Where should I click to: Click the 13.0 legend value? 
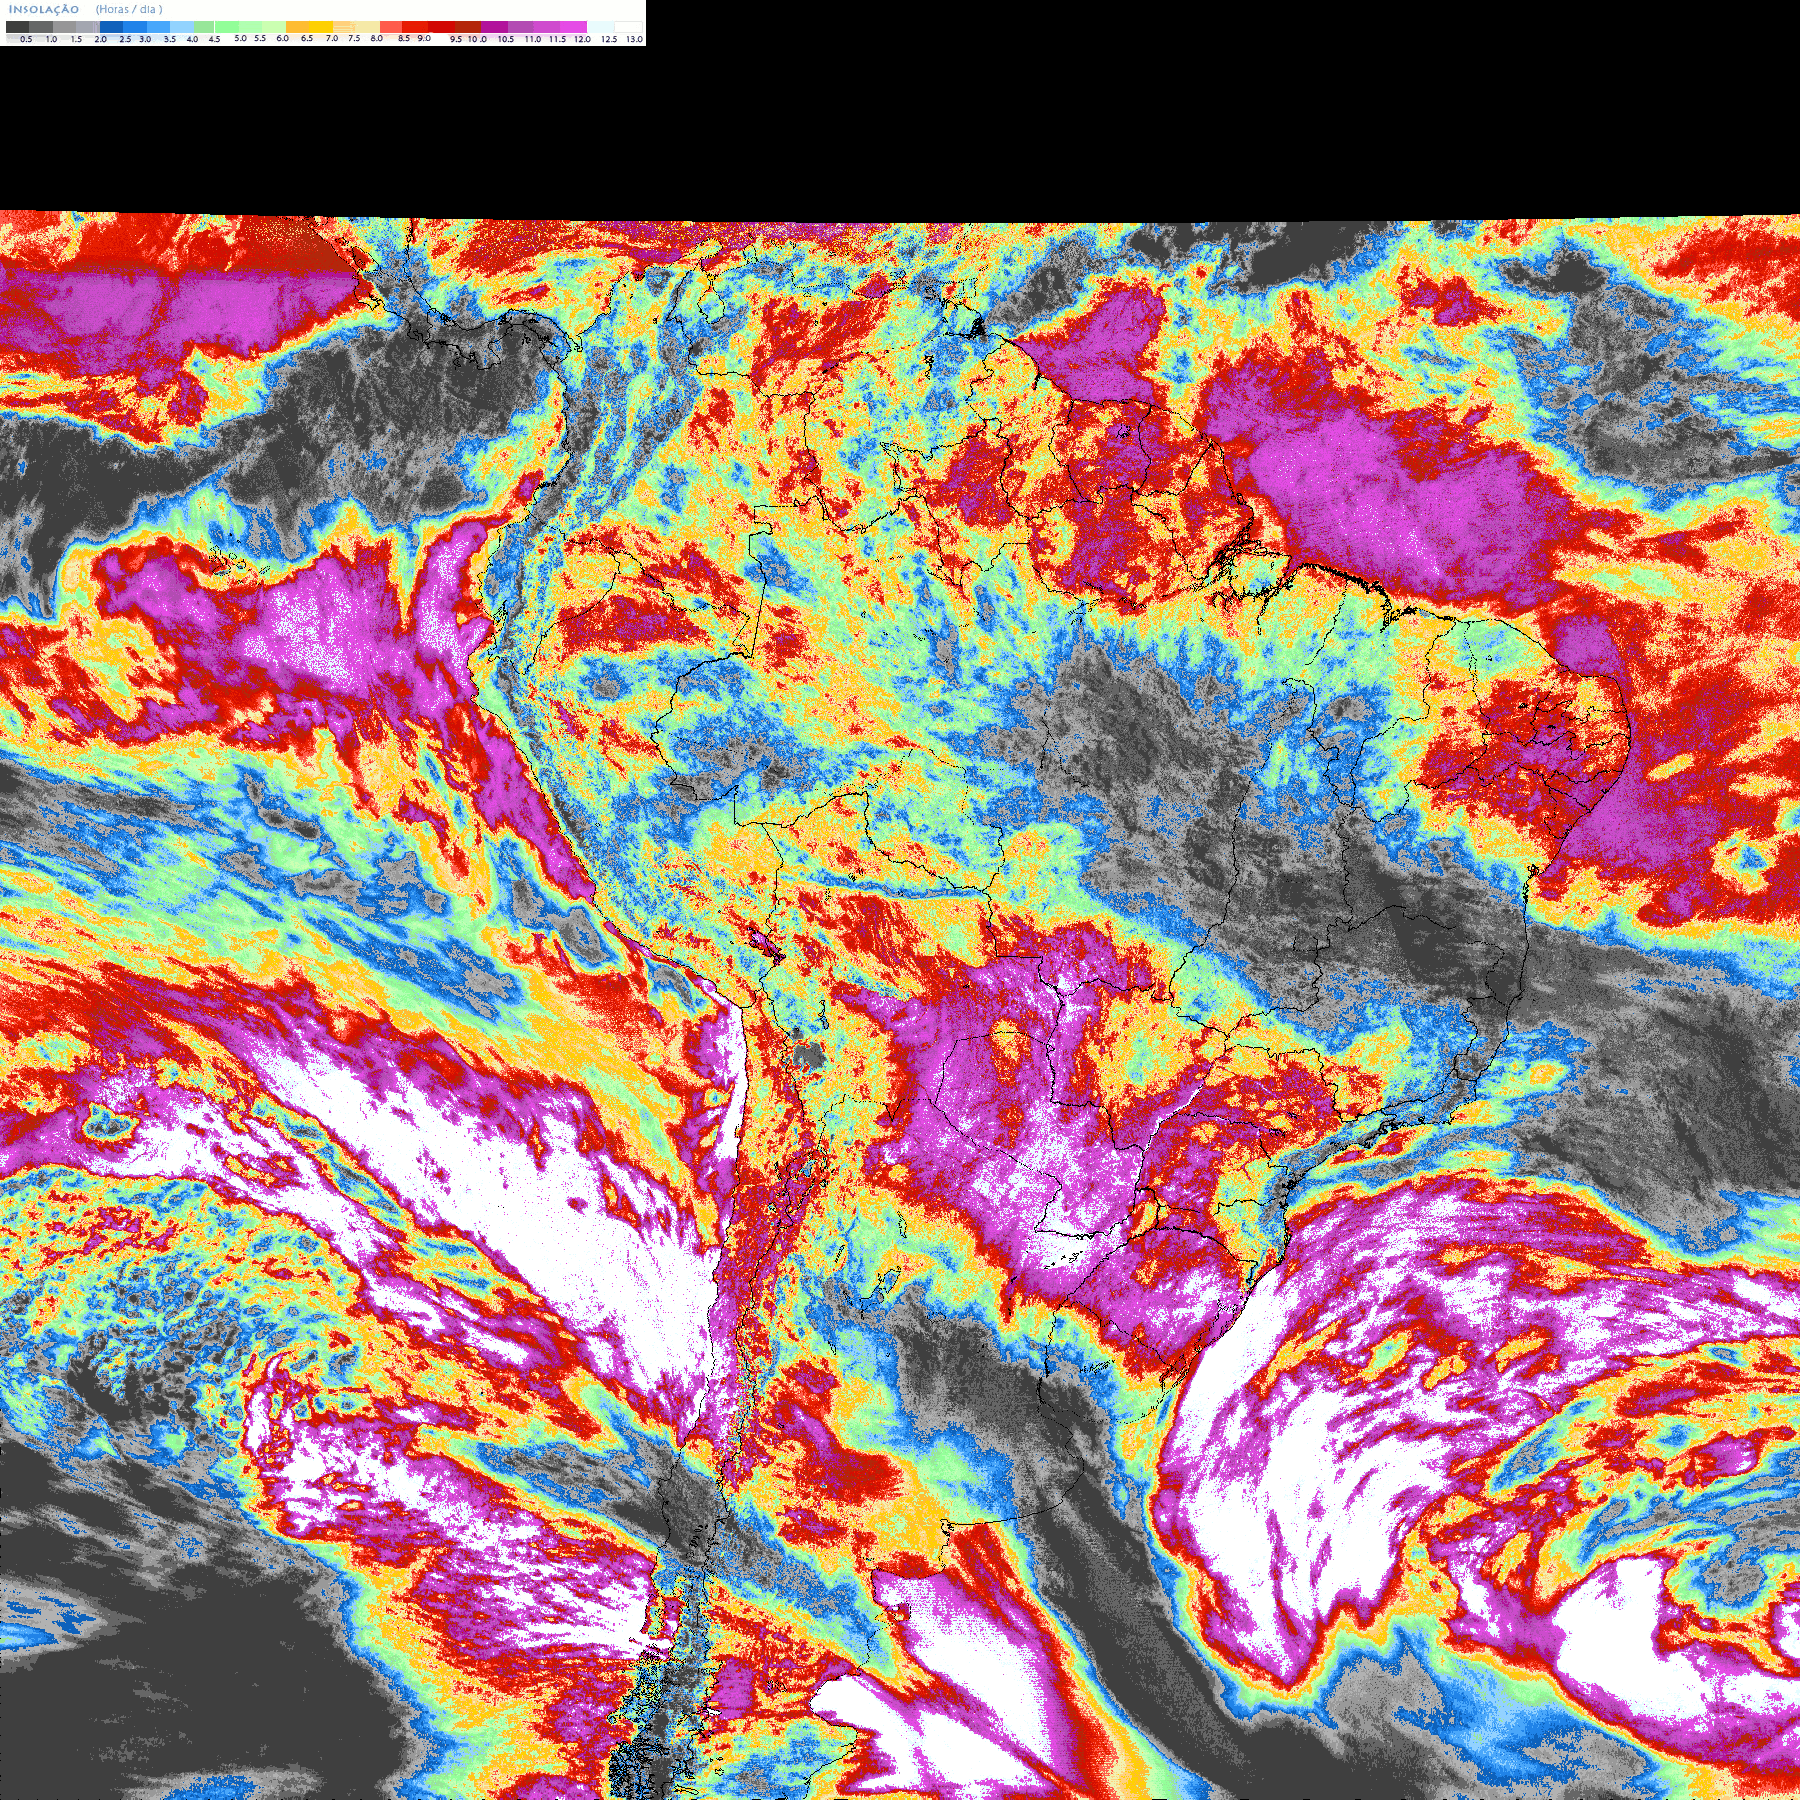pos(635,39)
